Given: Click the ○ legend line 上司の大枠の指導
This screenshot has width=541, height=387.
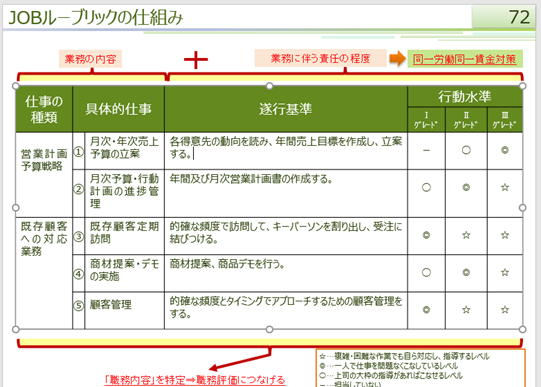Looking at the screenshot, I should click(391, 376).
